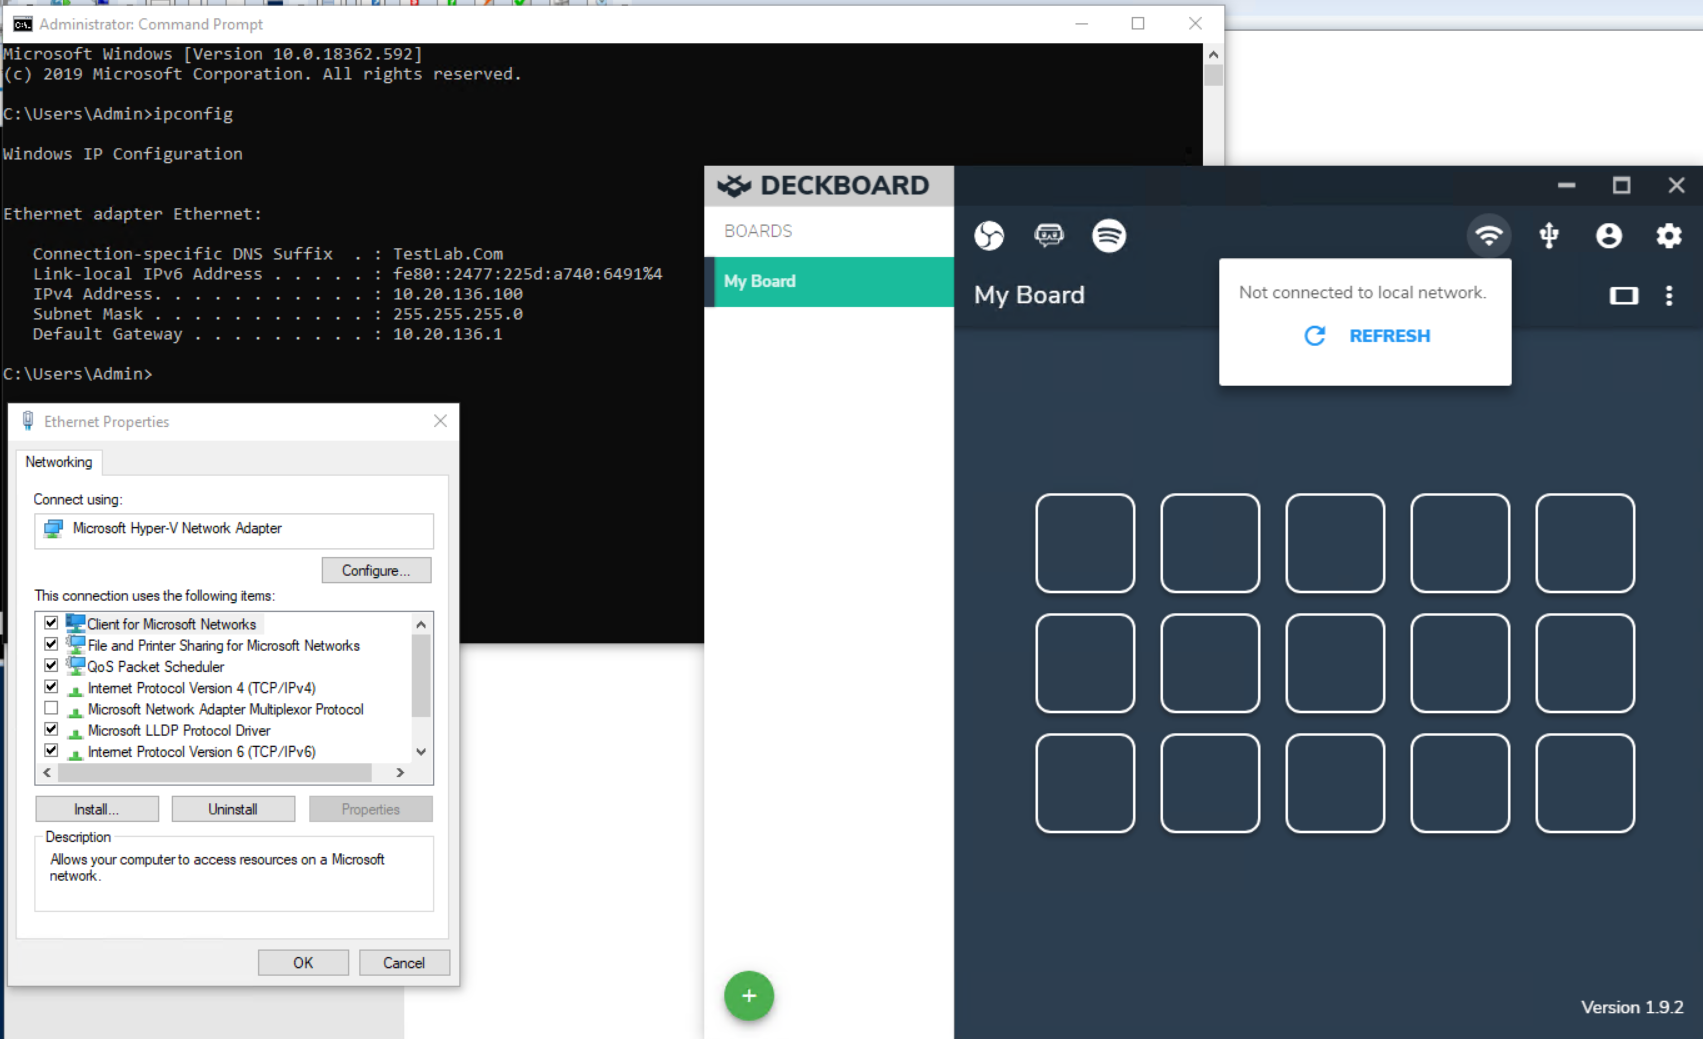Click the items list scroll left arrow
The width and height of the screenshot is (1703, 1039).
coord(47,772)
